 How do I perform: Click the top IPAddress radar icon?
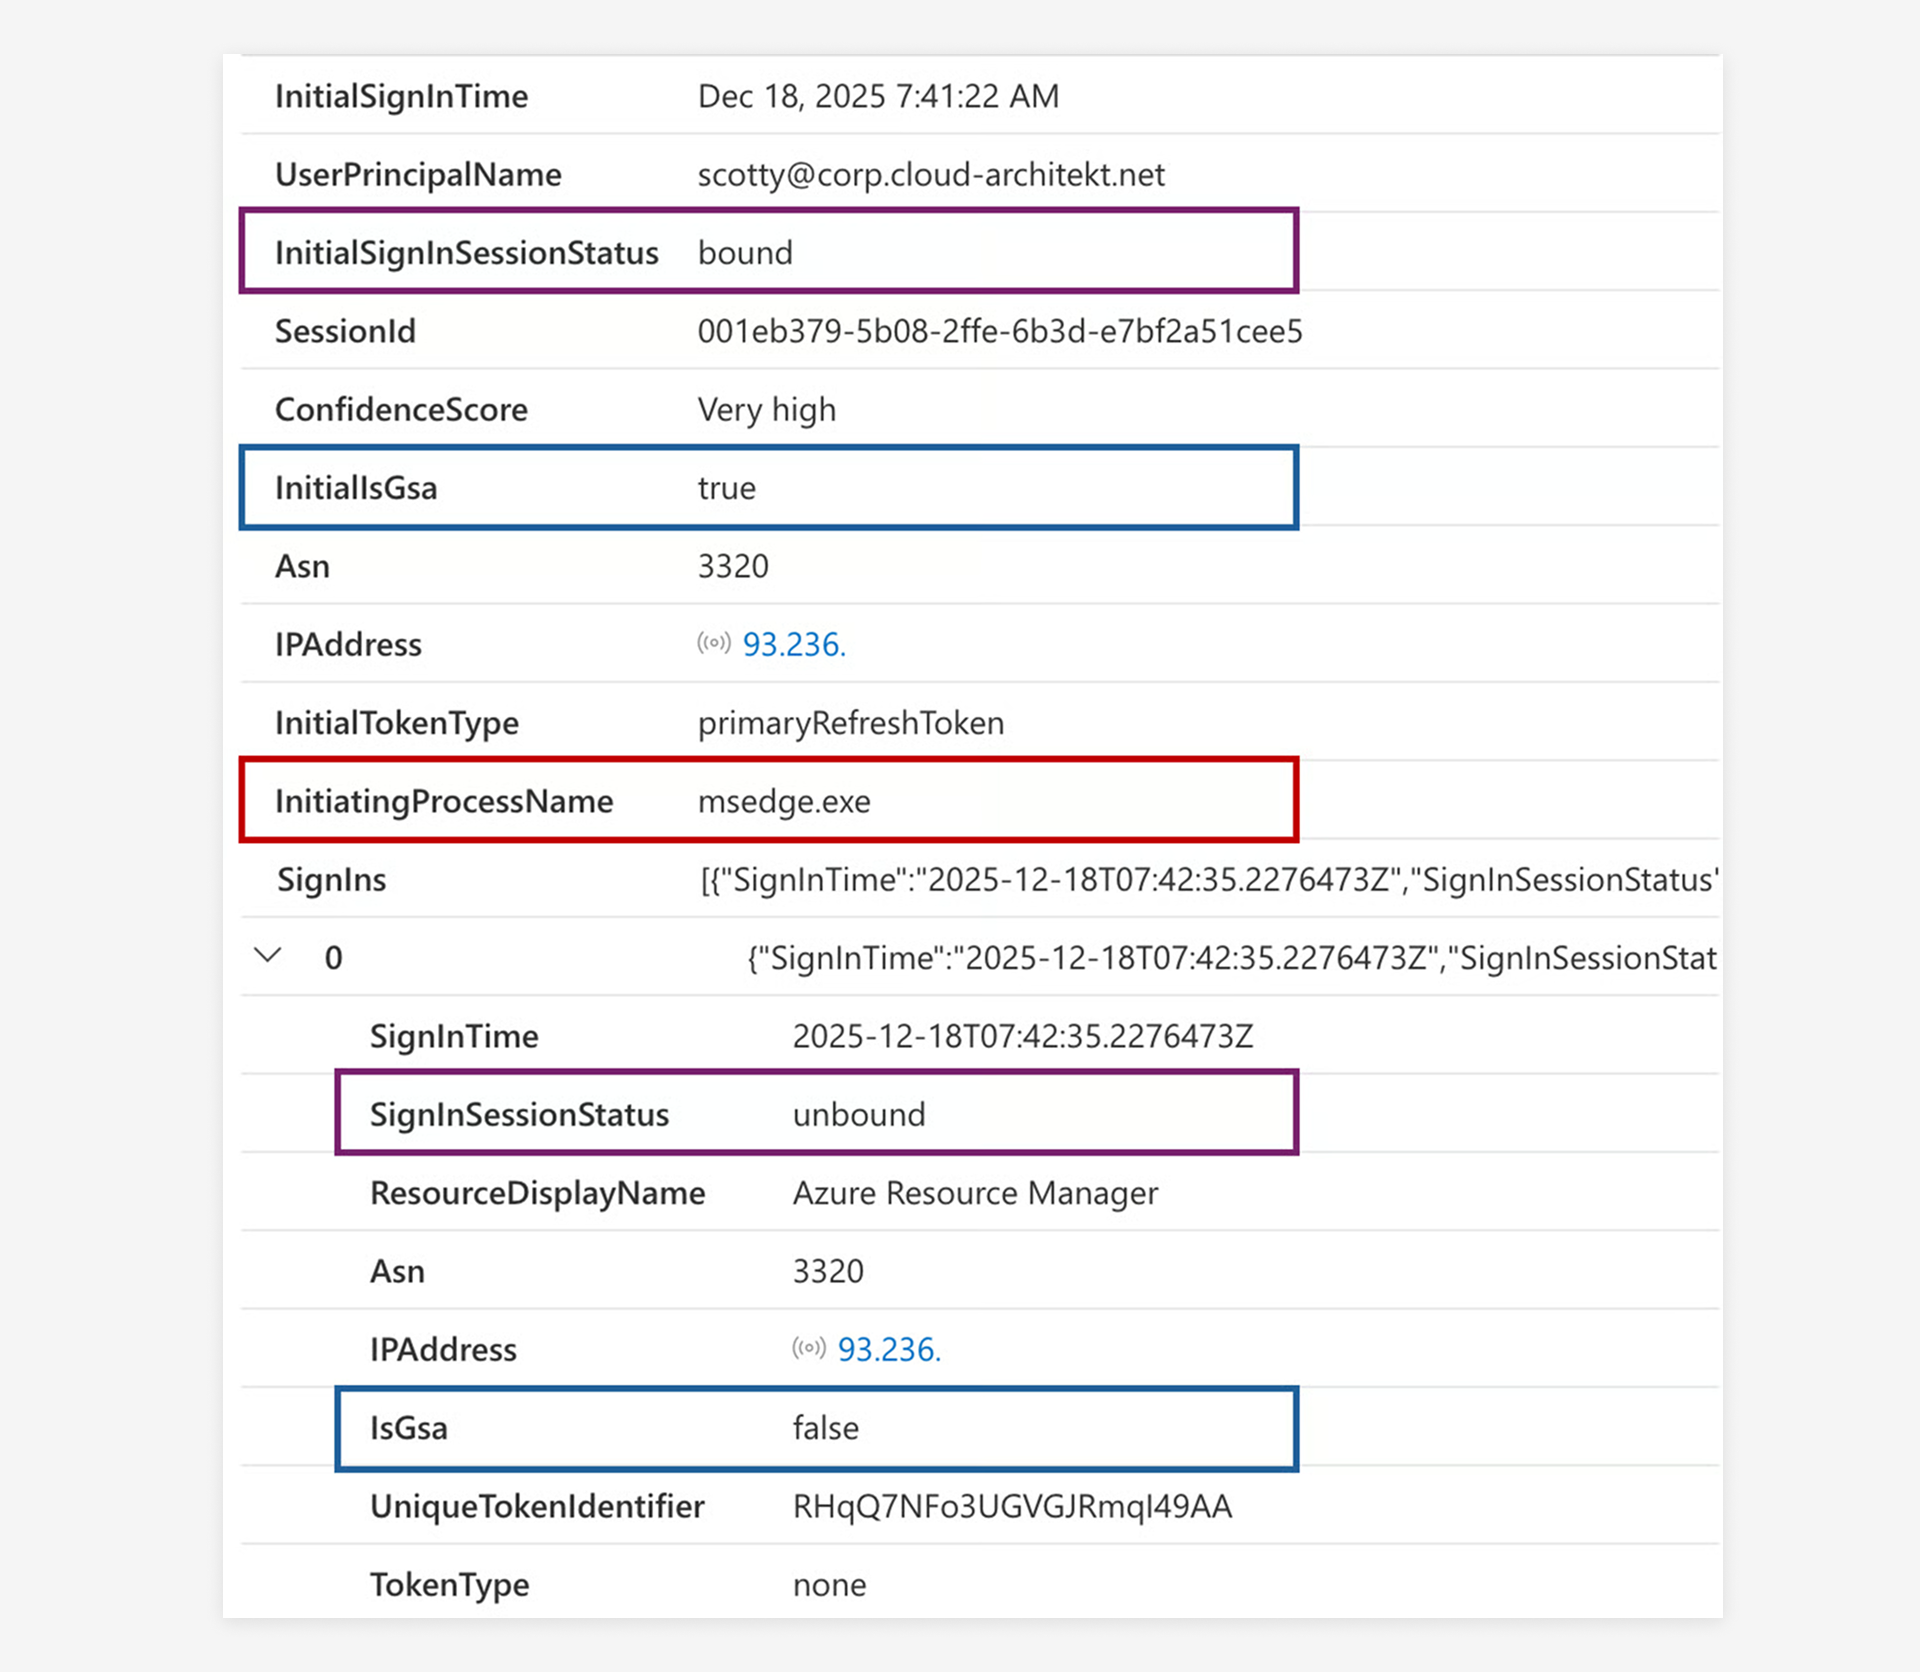pyautogui.click(x=714, y=643)
